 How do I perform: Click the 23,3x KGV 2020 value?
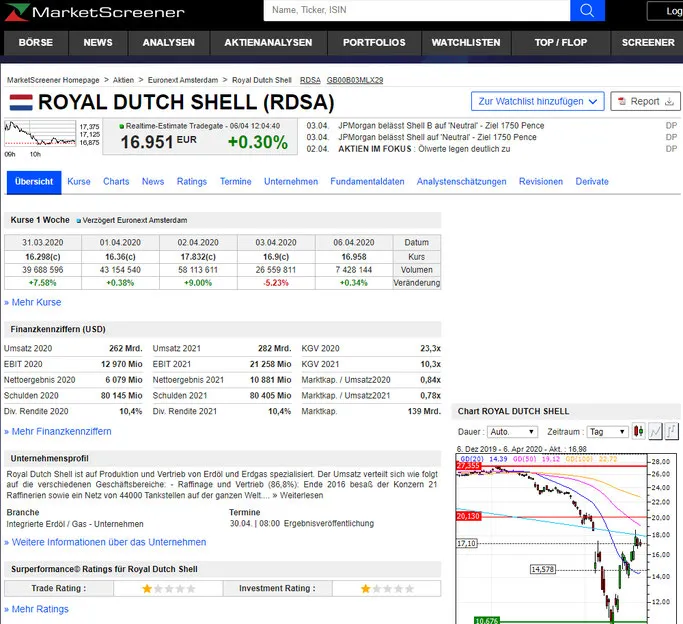430,348
